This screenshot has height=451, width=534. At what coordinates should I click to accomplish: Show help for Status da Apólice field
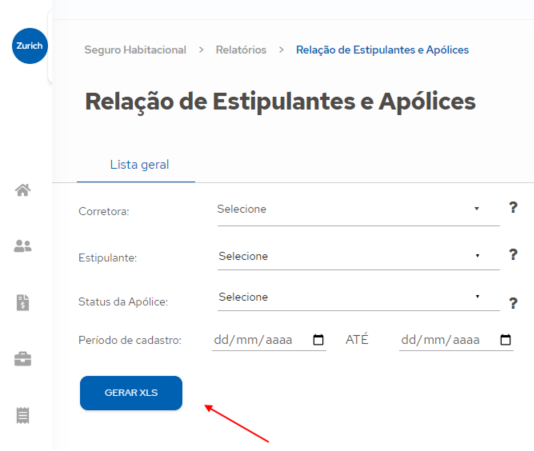tap(513, 303)
